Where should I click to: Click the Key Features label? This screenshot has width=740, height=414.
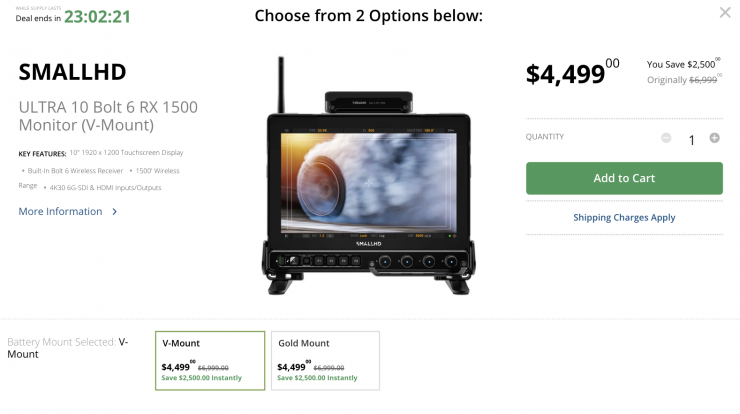[42, 154]
